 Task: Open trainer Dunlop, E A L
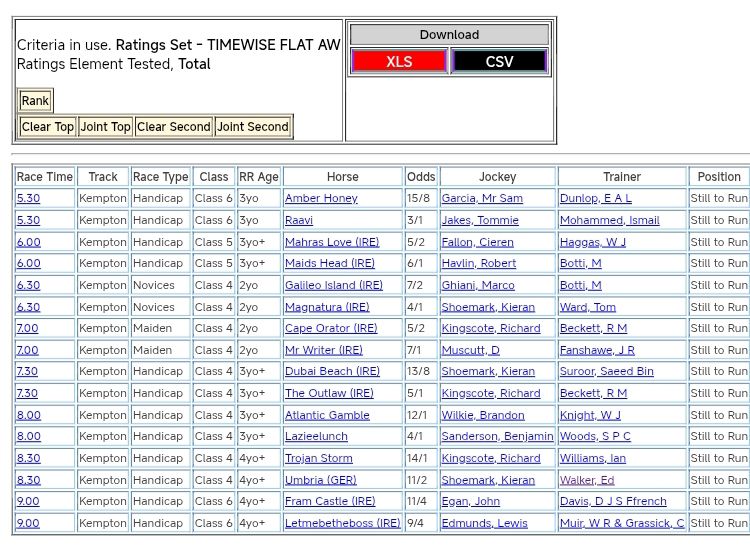pyautogui.click(x=595, y=198)
